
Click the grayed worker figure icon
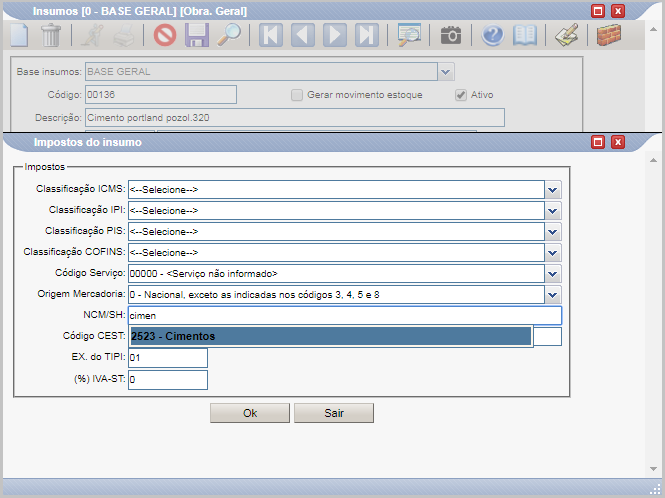[92, 35]
